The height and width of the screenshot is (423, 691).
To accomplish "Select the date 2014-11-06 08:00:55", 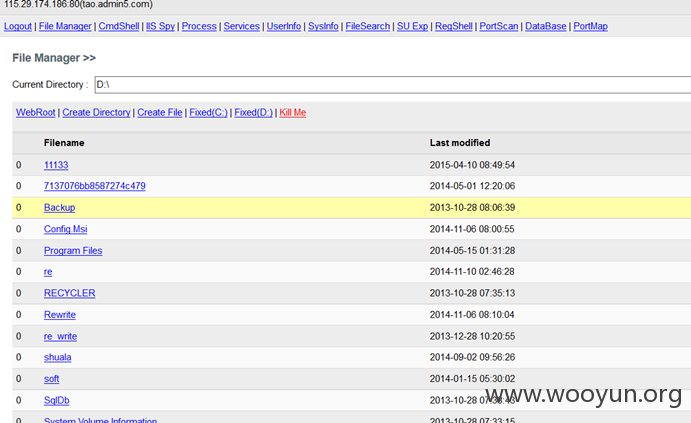I will pos(472,229).
